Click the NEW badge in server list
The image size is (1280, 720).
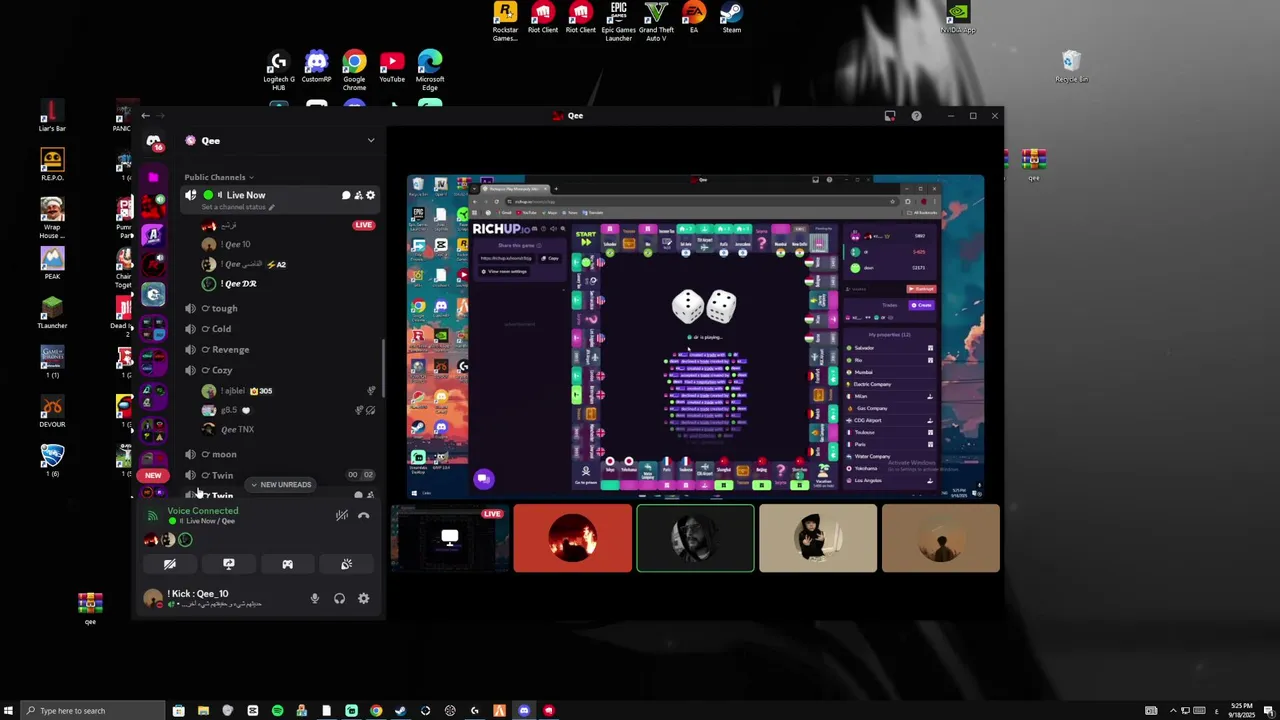point(153,476)
